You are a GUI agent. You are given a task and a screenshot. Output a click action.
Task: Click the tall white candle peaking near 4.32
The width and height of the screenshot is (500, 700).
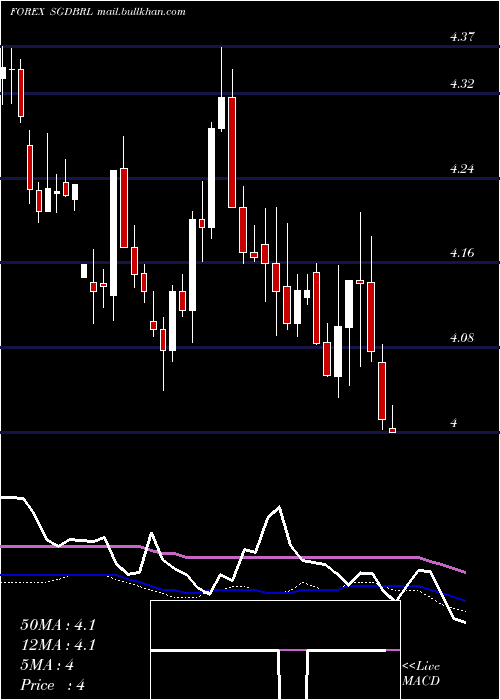(221, 113)
